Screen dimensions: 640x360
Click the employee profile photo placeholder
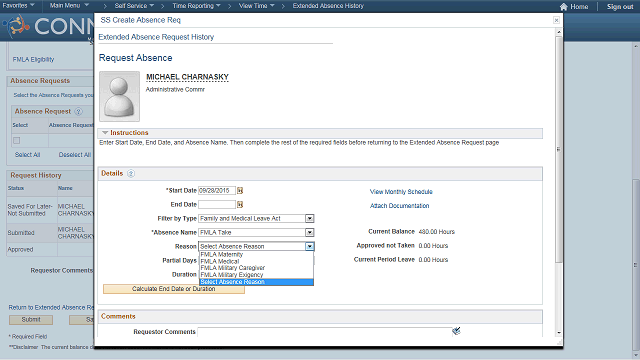coord(120,96)
